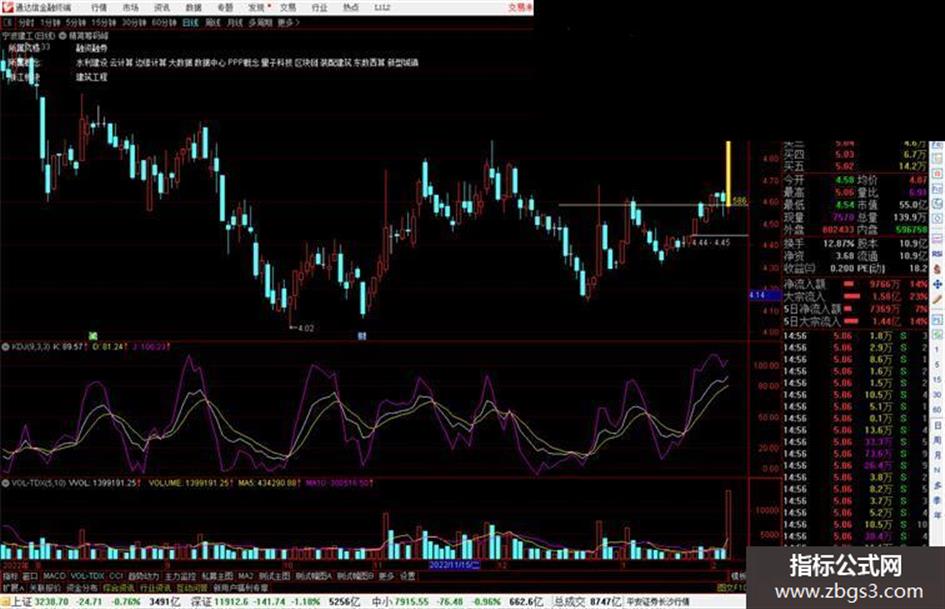Select the 主力监控 indicator tab
Viewport: 945px width, 609px height.
coord(180,576)
